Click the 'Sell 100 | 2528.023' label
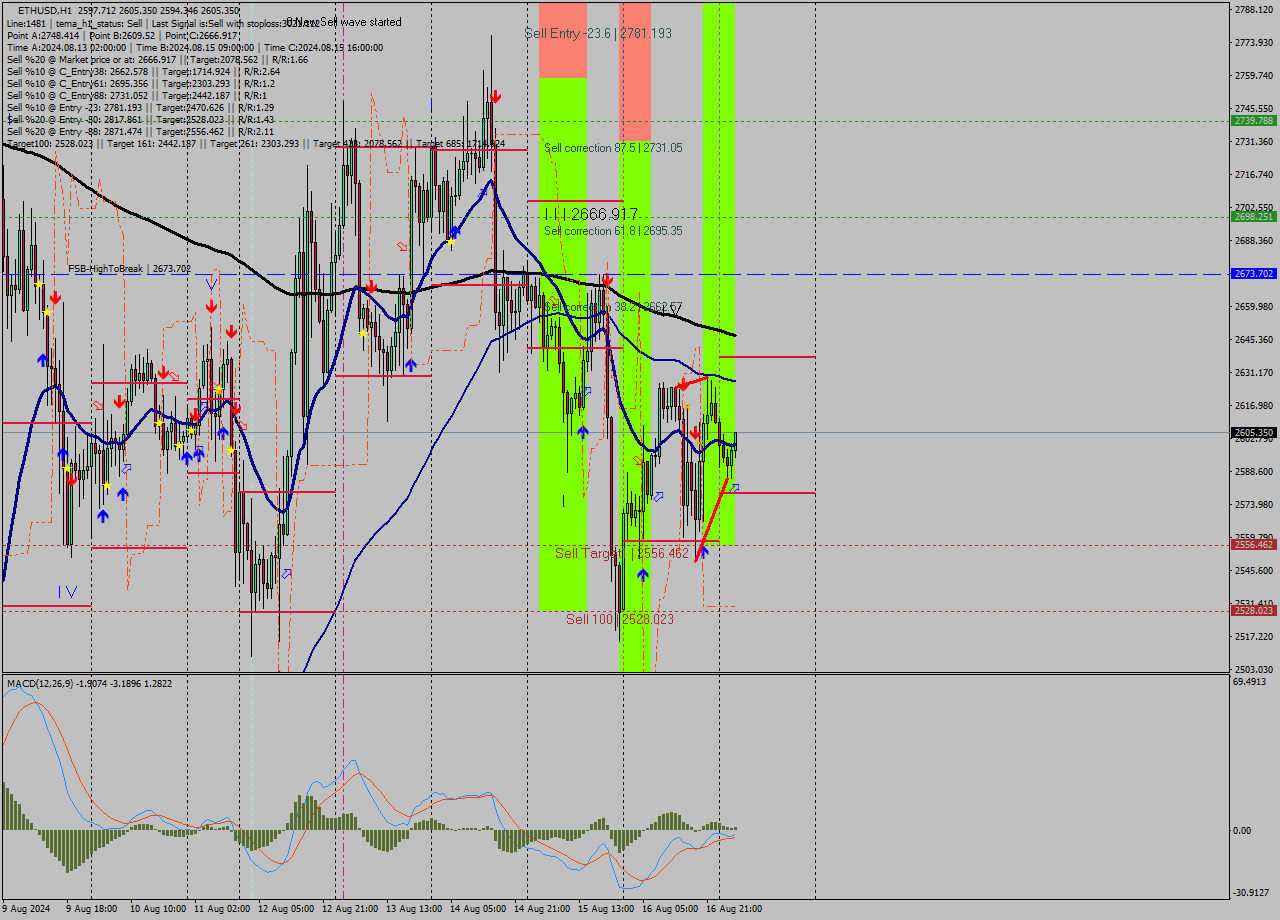Image resolution: width=1280 pixels, height=920 pixels. click(x=620, y=619)
